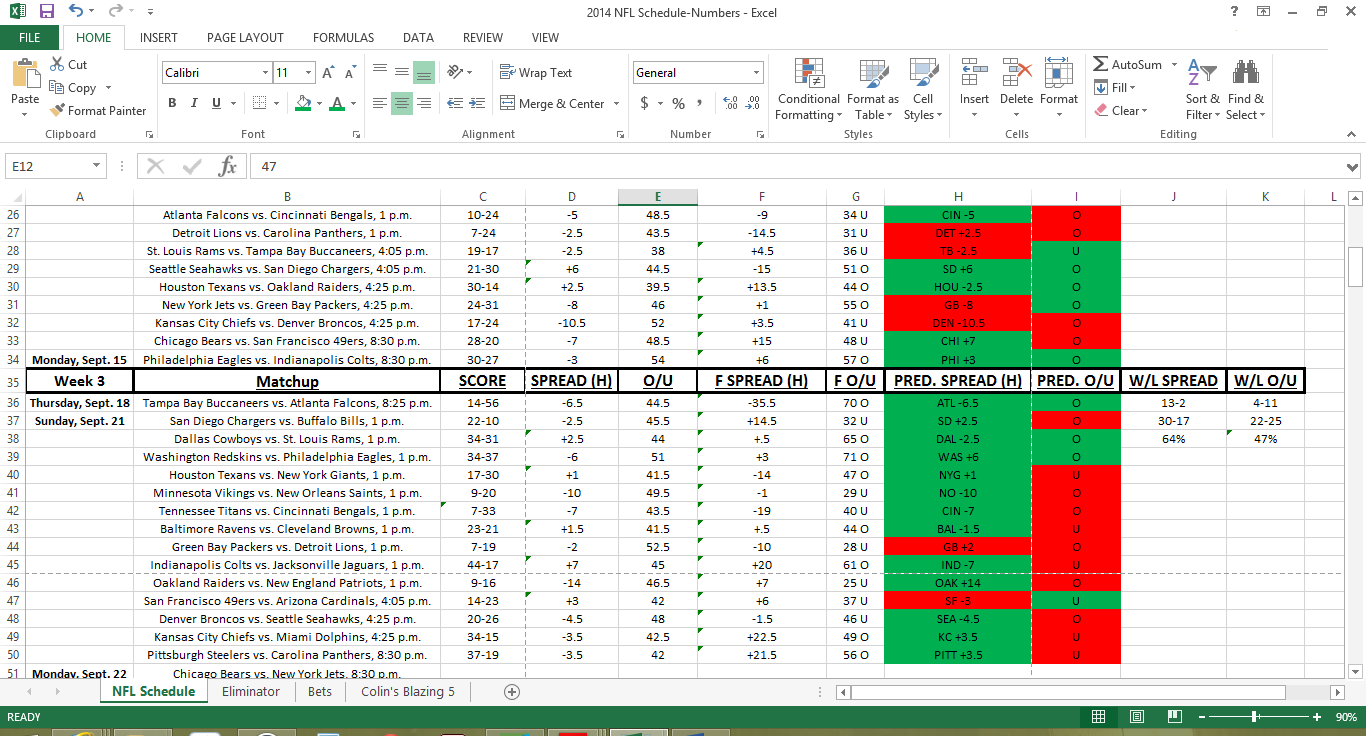Viewport: 1366px width, 736px height.
Task: Click the AutoSum sigma icon
Action: click(1100, 64)
